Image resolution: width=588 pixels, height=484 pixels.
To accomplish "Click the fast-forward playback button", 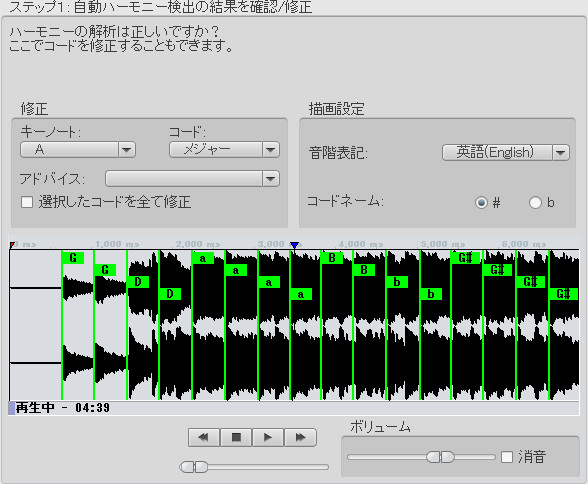I will point(300,437).
